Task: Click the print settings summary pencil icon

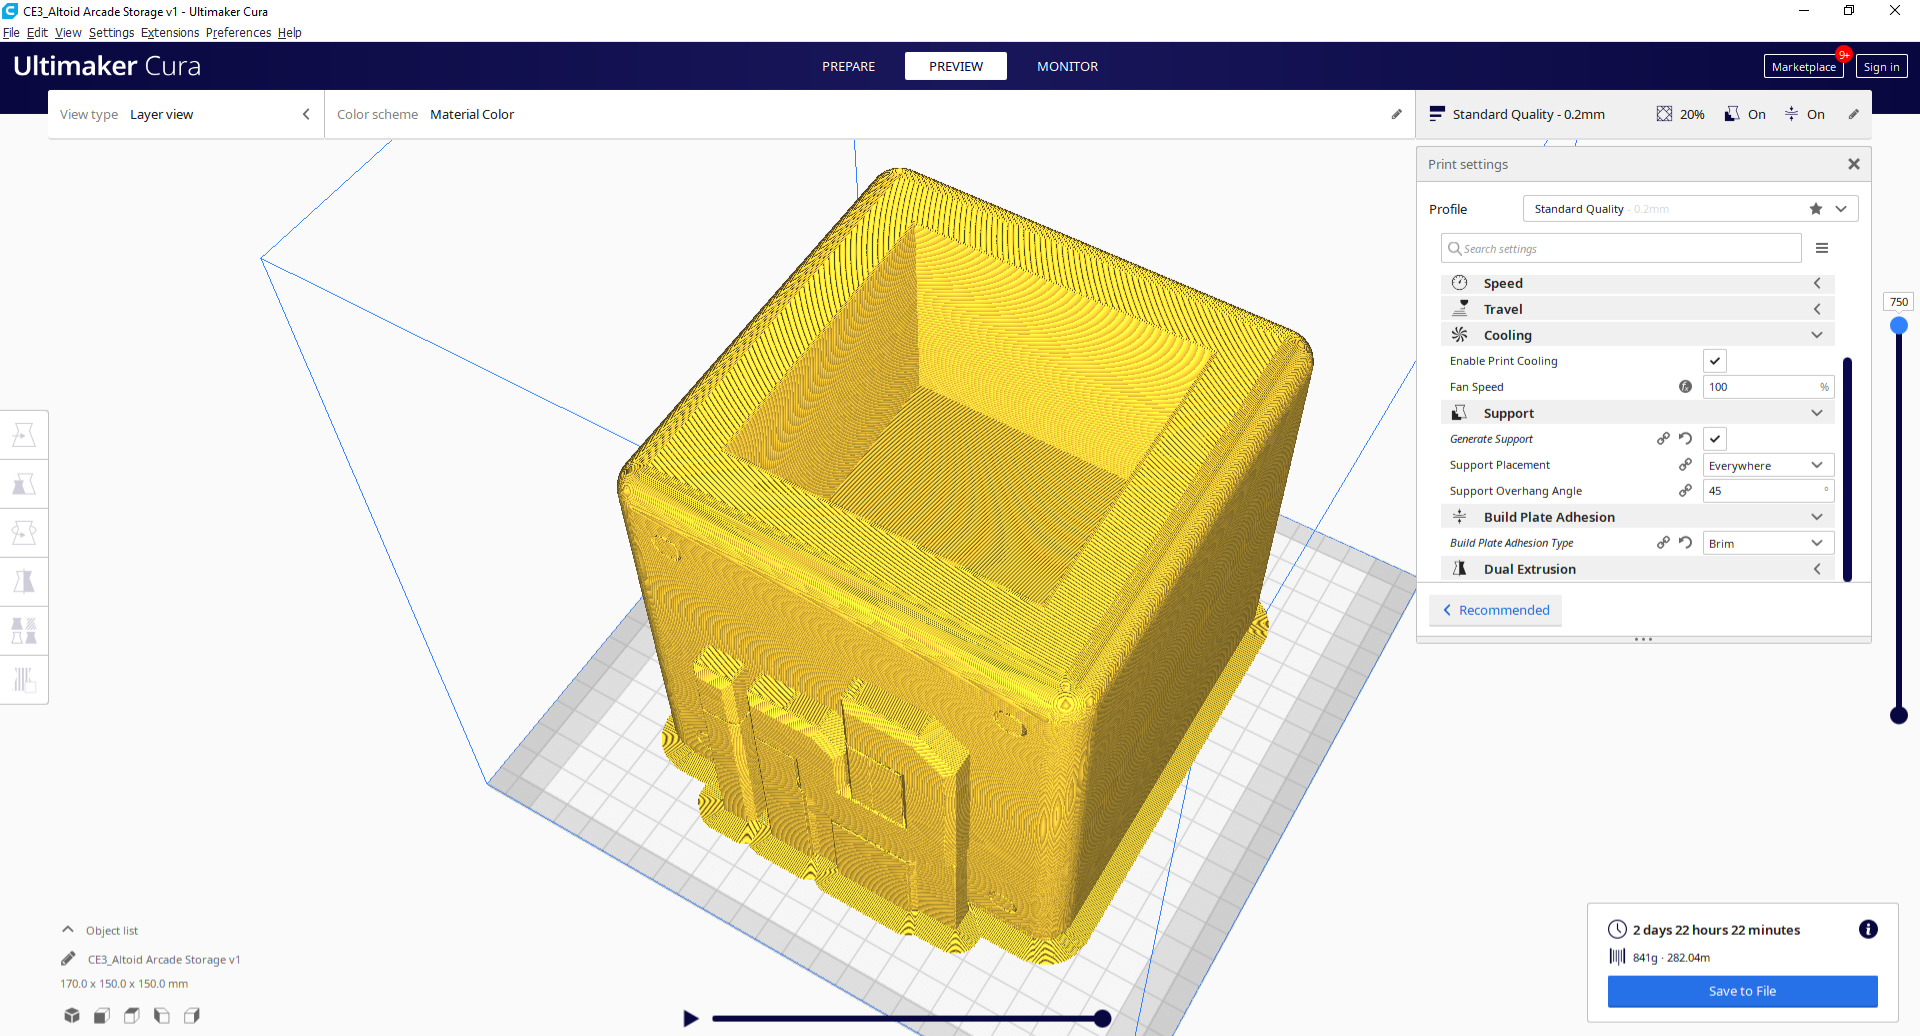Action: [x=1853, y=114]
